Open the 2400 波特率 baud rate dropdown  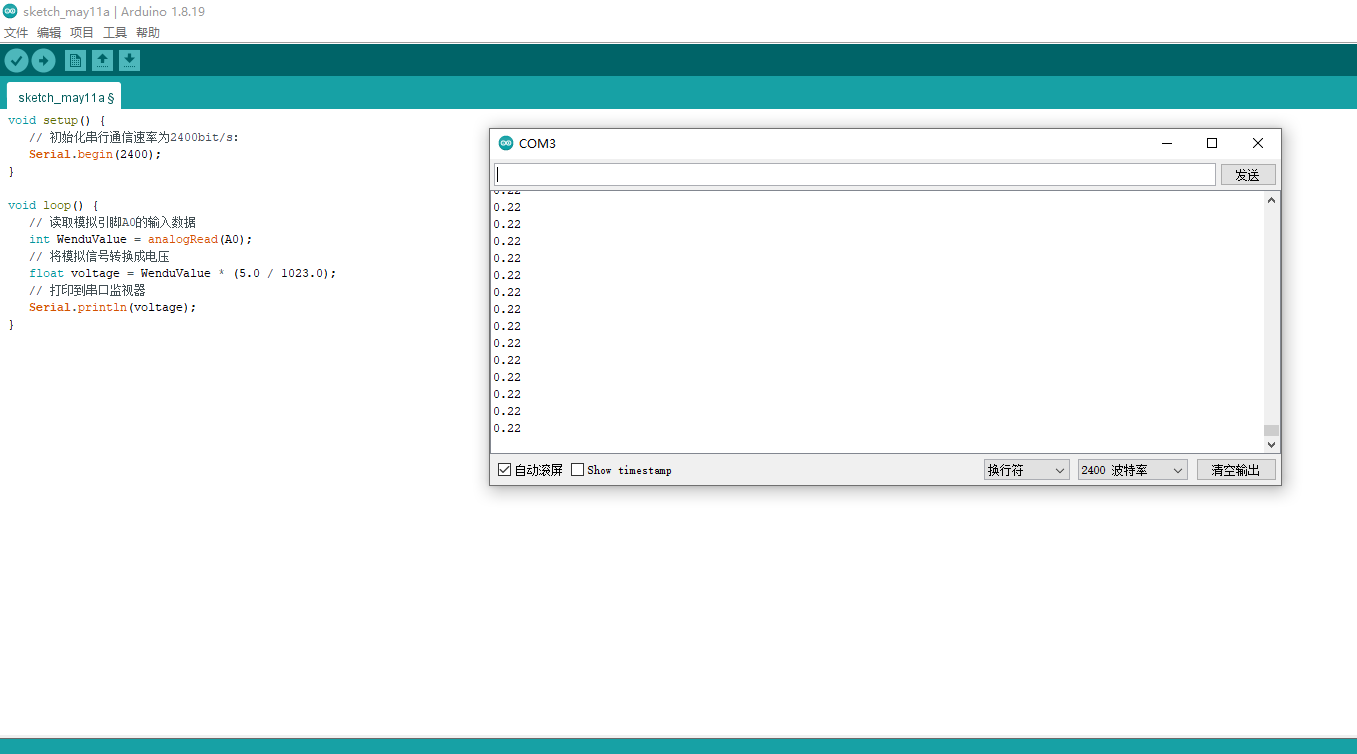click(1133, 470)
